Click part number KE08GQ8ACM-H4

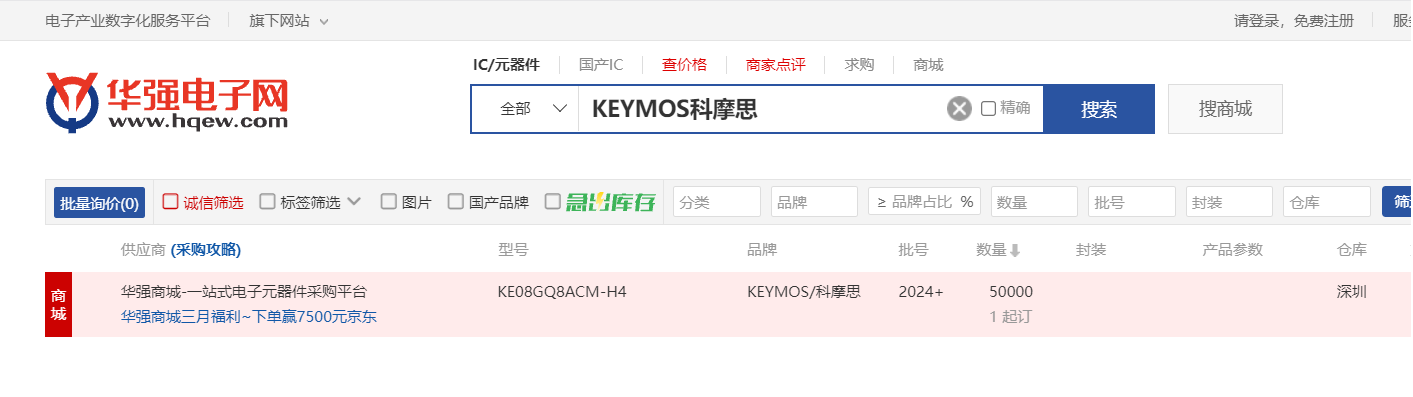tap(562, 292)
